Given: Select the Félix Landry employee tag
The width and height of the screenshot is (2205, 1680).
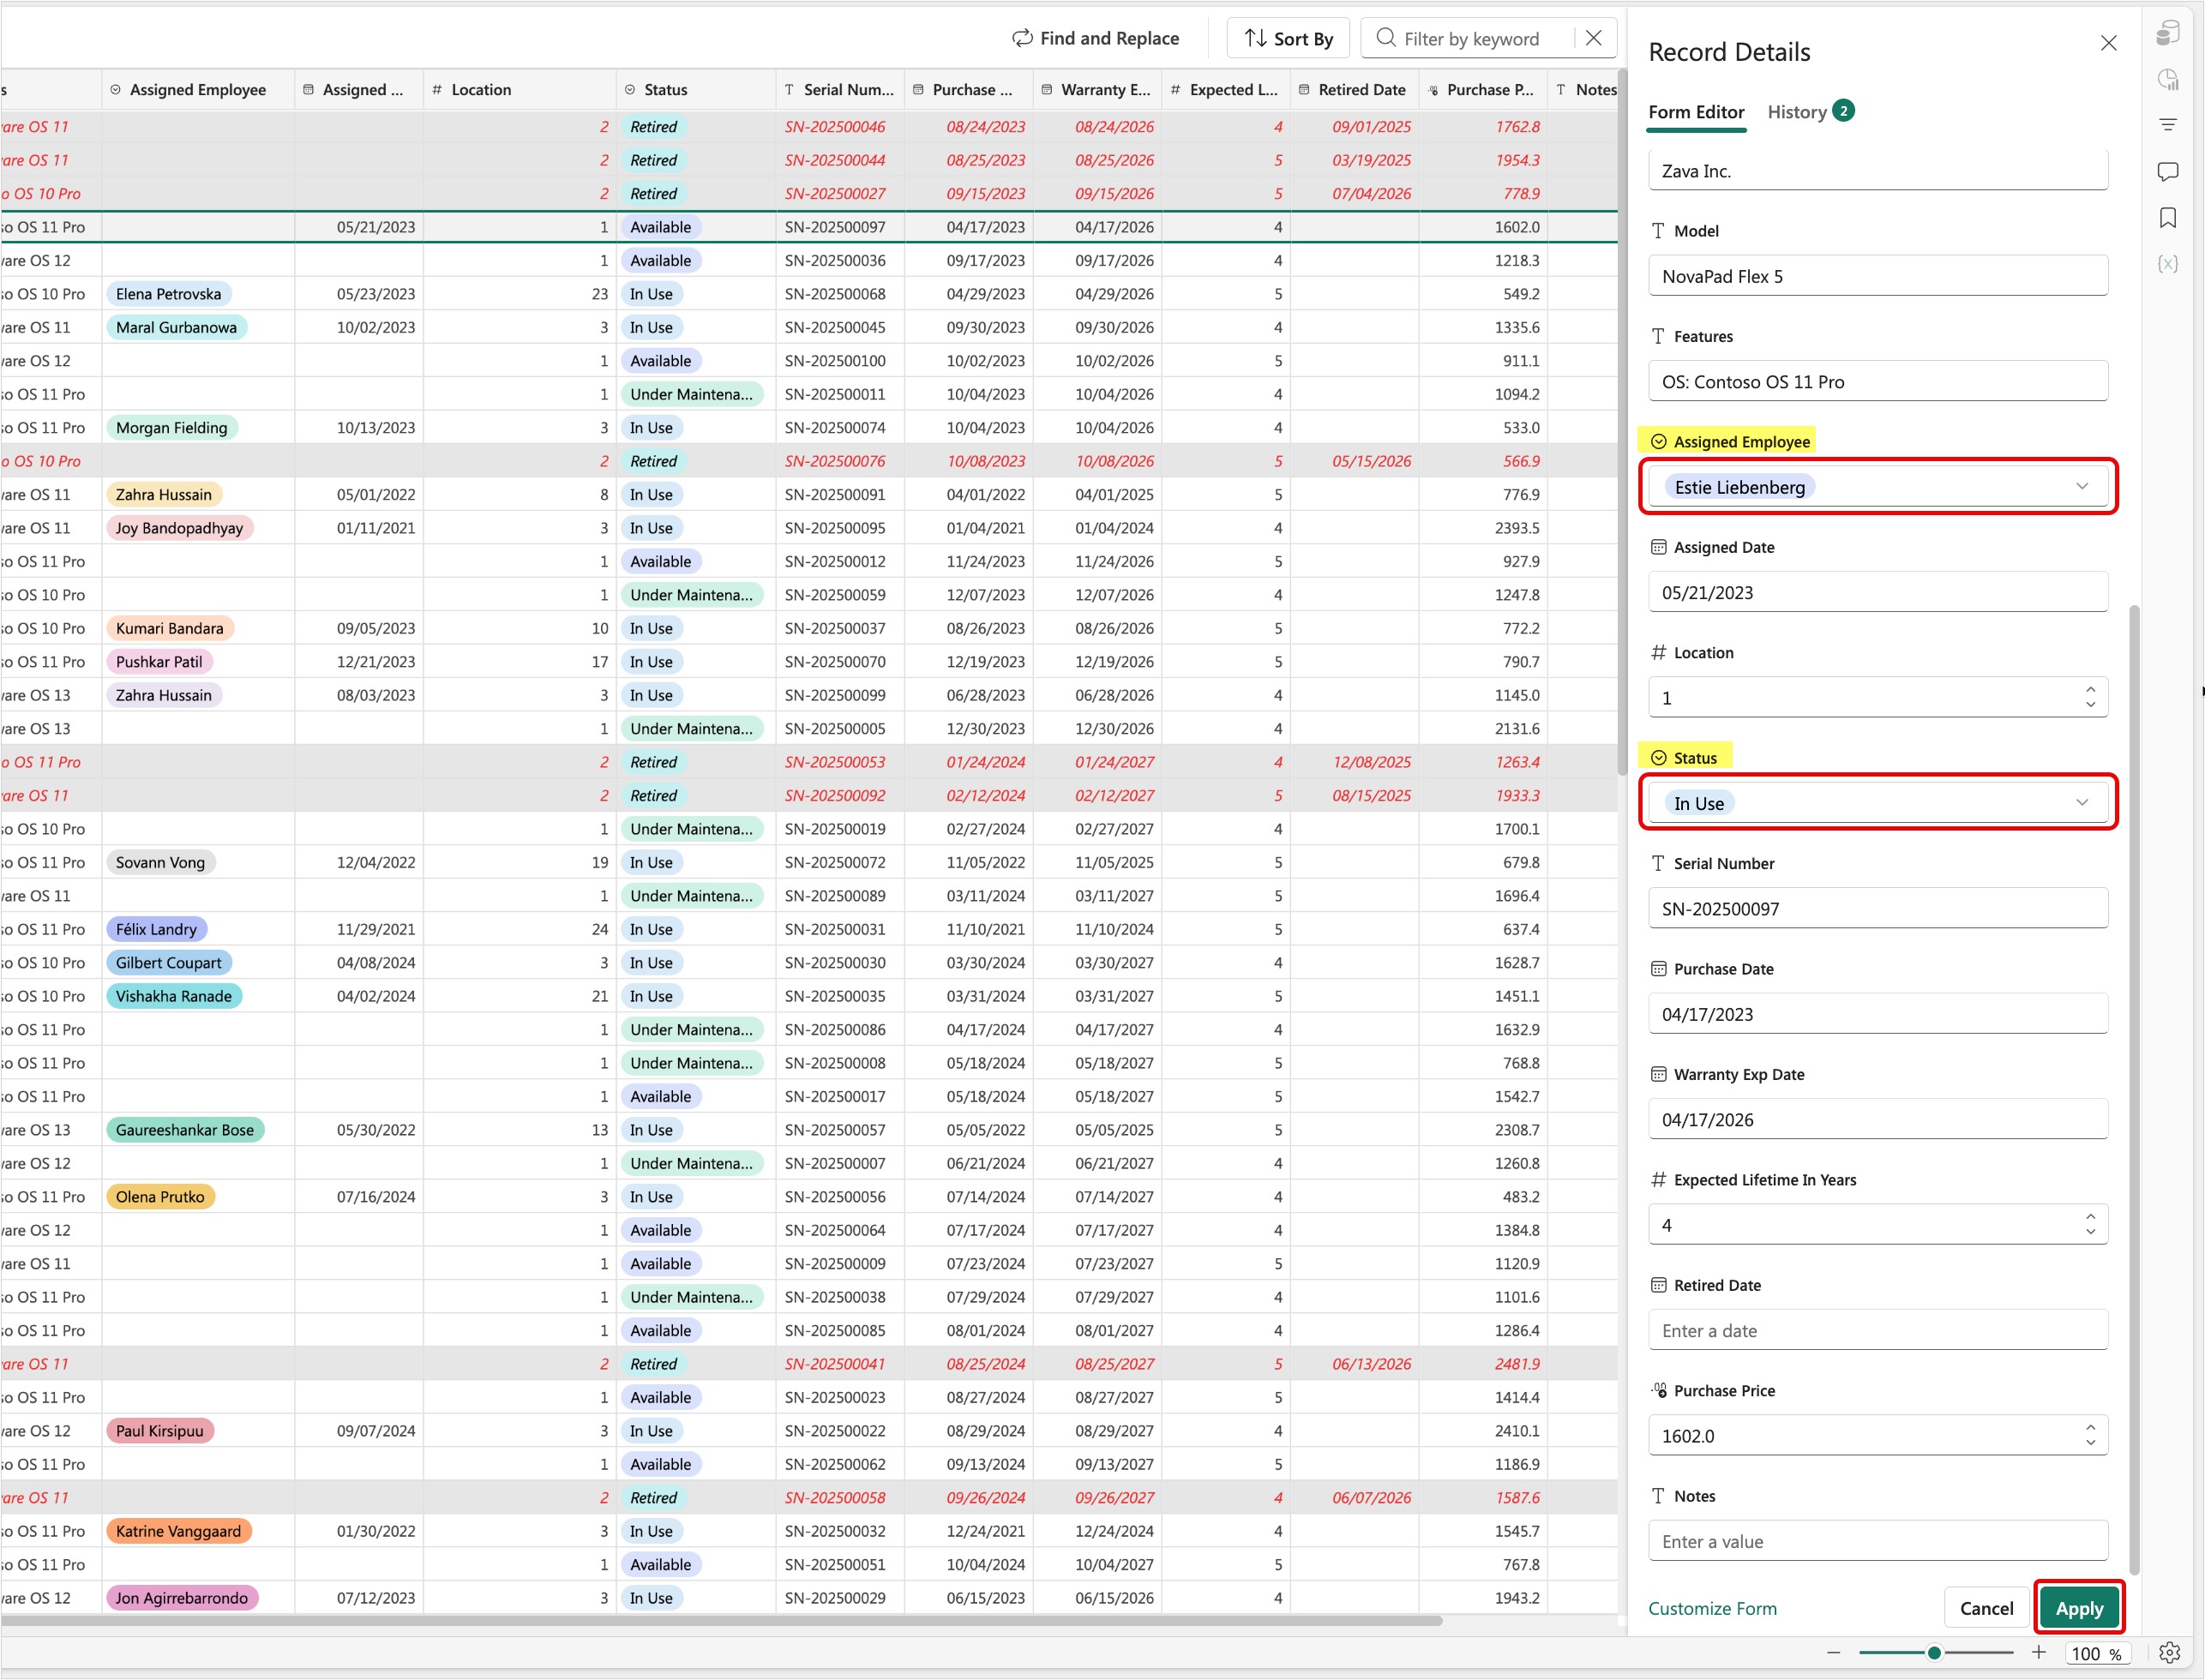Looking at the screenshot, I should click(x=156, y=929).
